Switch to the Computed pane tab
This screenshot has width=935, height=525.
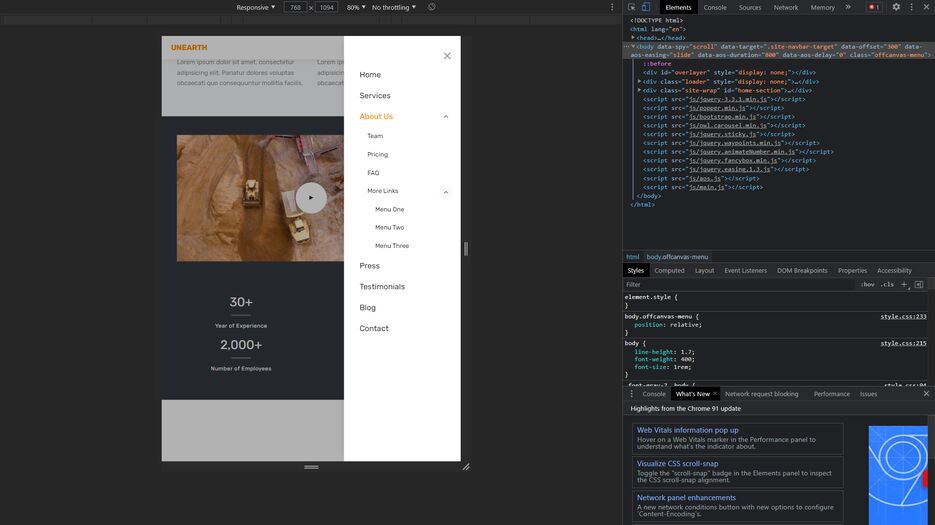[x=669, y=271]
